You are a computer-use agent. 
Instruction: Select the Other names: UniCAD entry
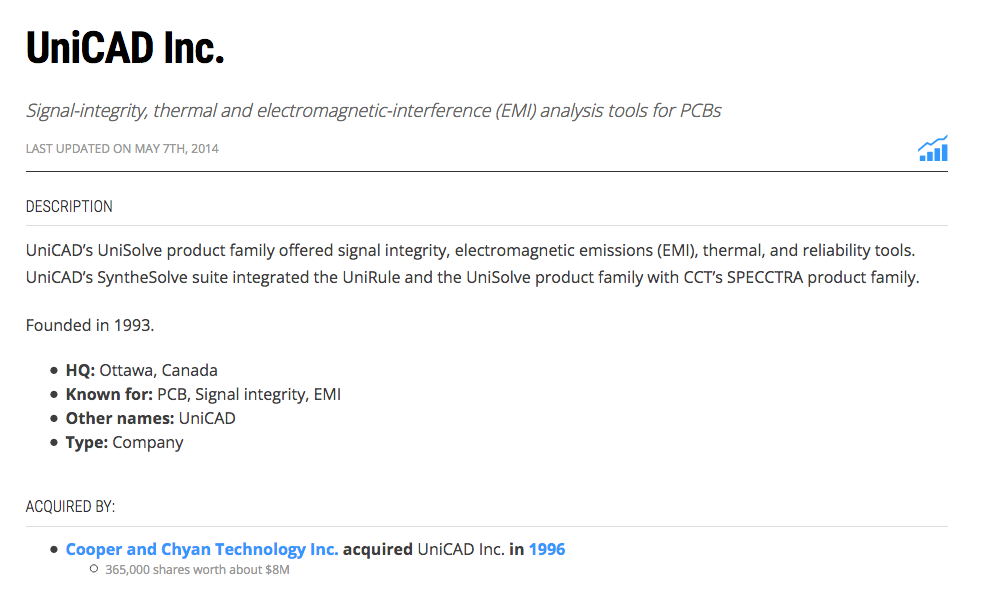click(x=151, y=418)
